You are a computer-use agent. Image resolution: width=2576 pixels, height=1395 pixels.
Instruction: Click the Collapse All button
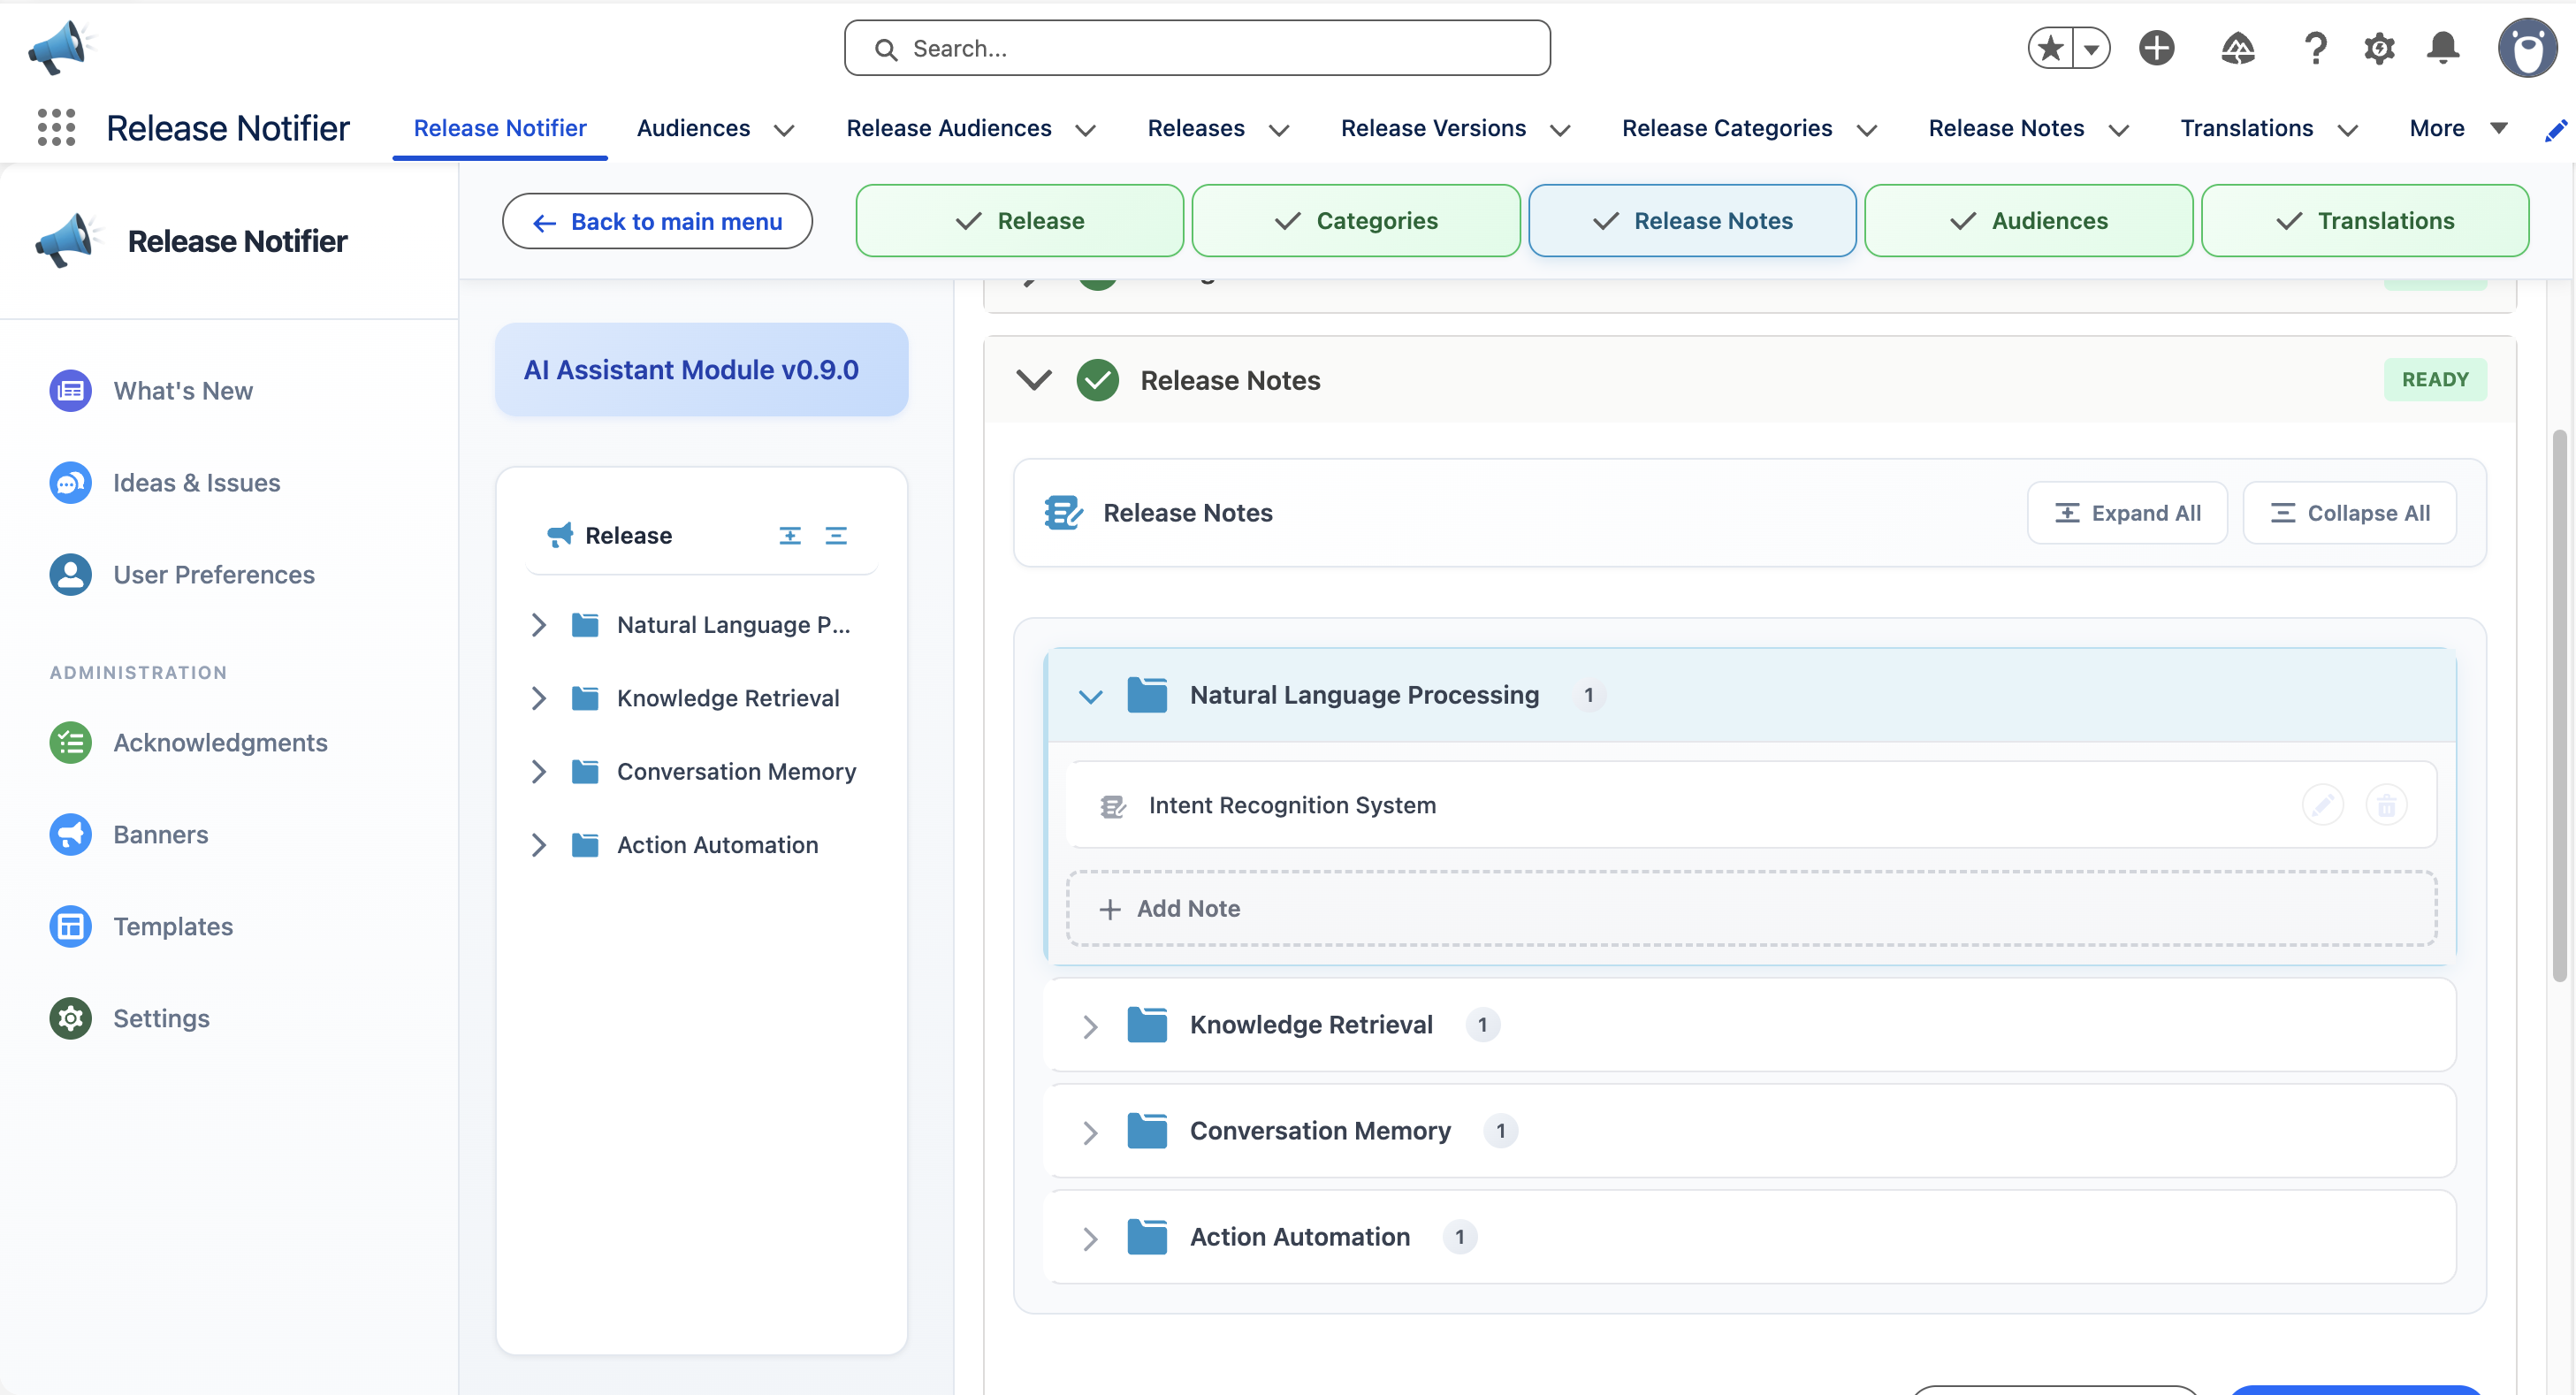2349,513
